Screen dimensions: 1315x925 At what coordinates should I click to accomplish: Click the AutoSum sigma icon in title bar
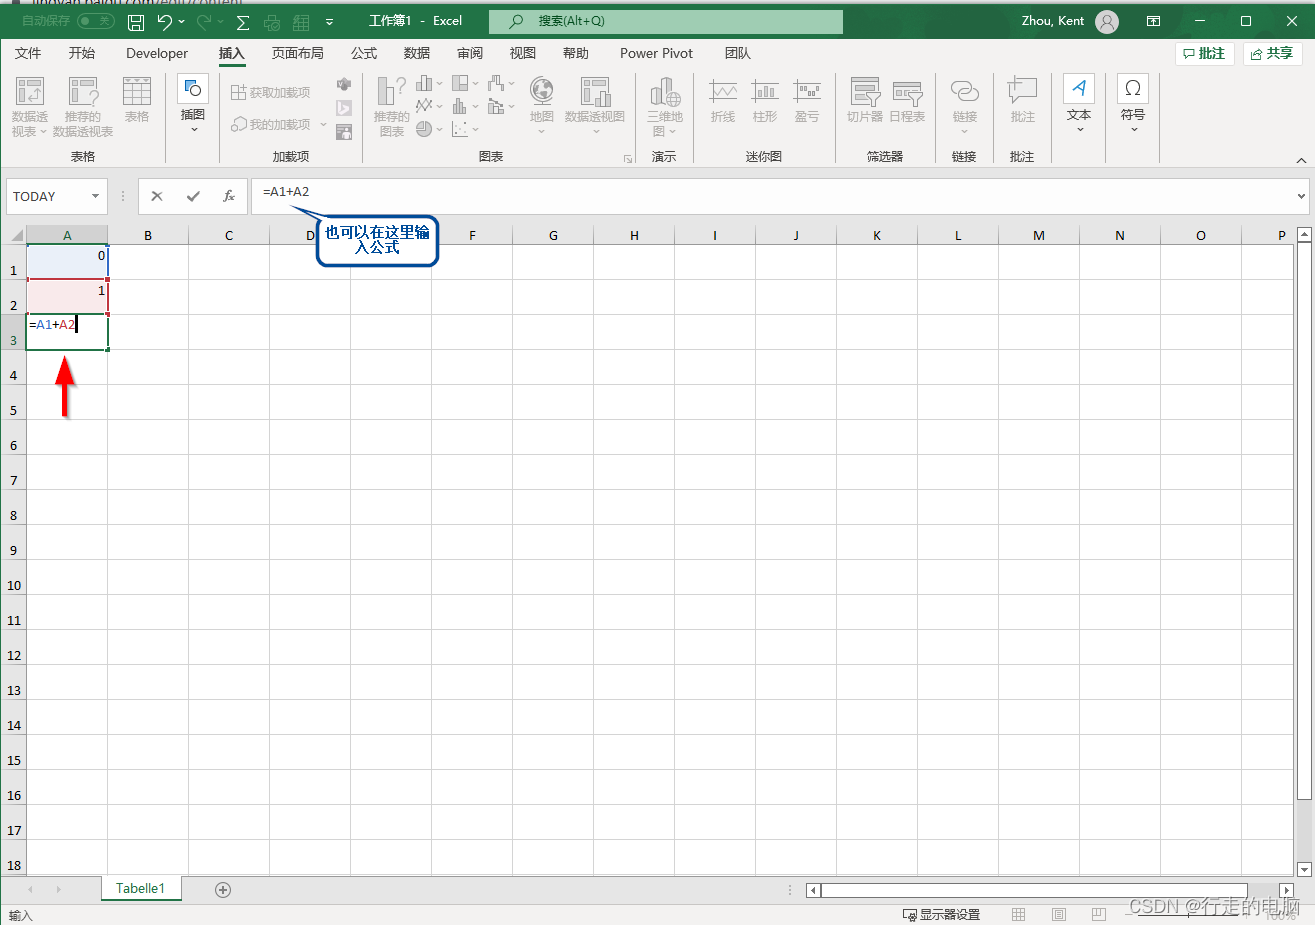click(242, 22)
